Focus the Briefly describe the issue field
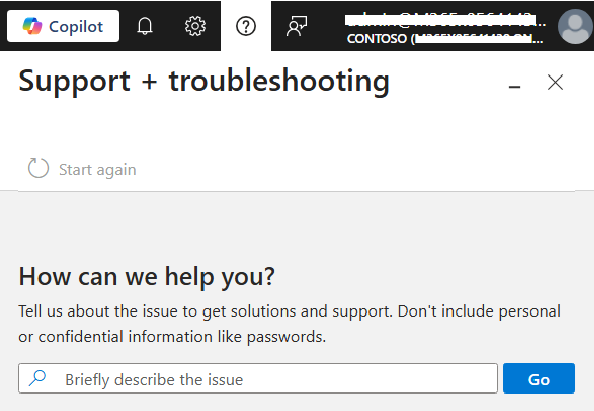The width and height of the screenshot is (594, 411). pyautogui.click(x=258, y=378)
